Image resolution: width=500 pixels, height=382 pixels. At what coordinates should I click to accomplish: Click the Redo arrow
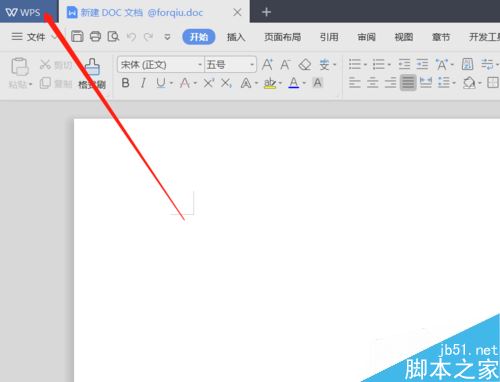(148, 37)
